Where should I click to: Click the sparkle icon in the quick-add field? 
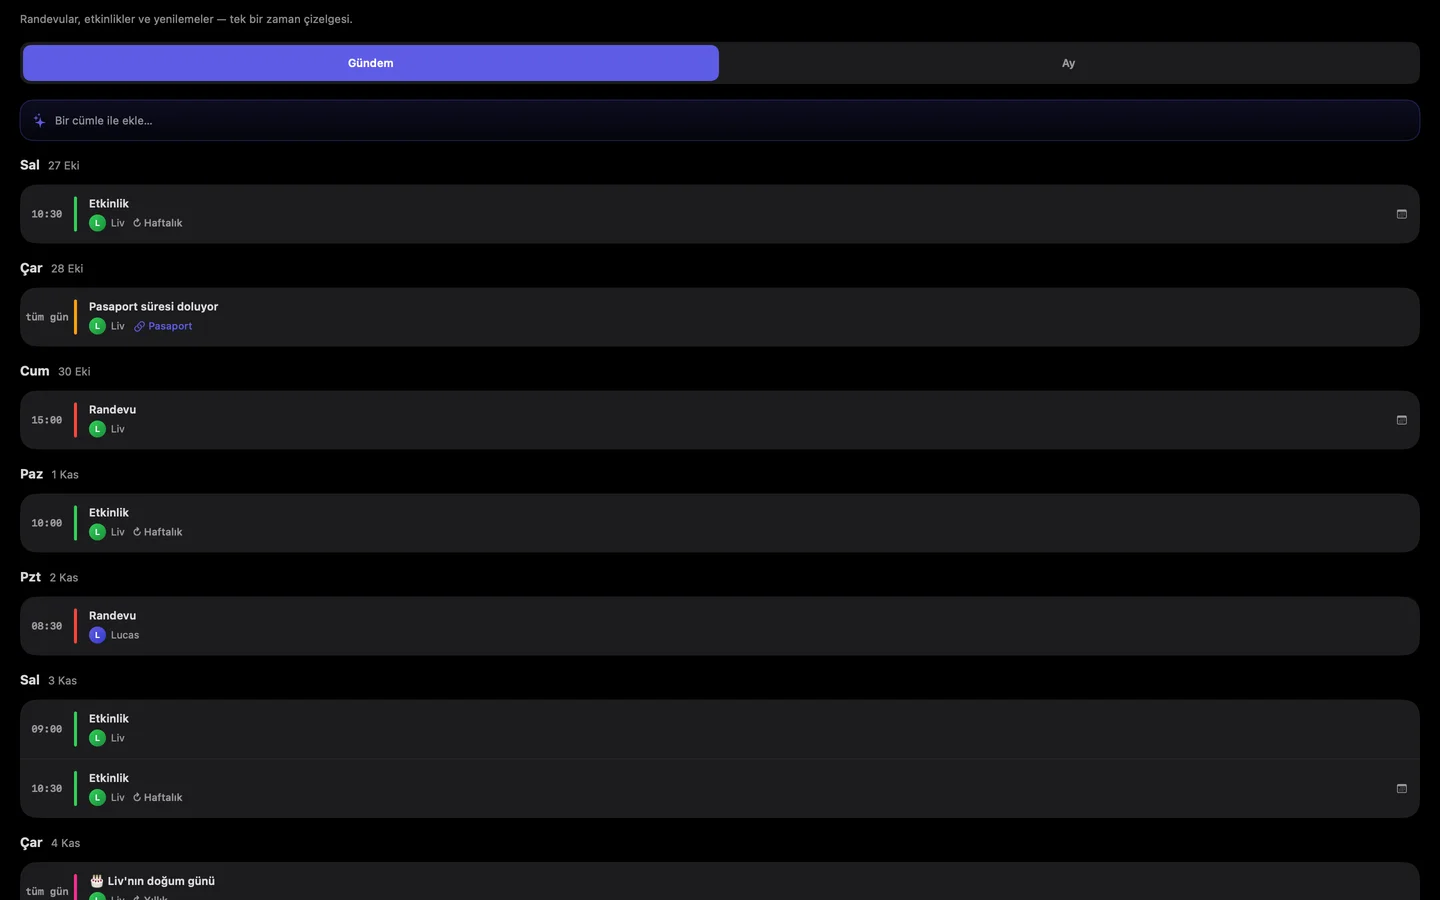pos(39,121)
